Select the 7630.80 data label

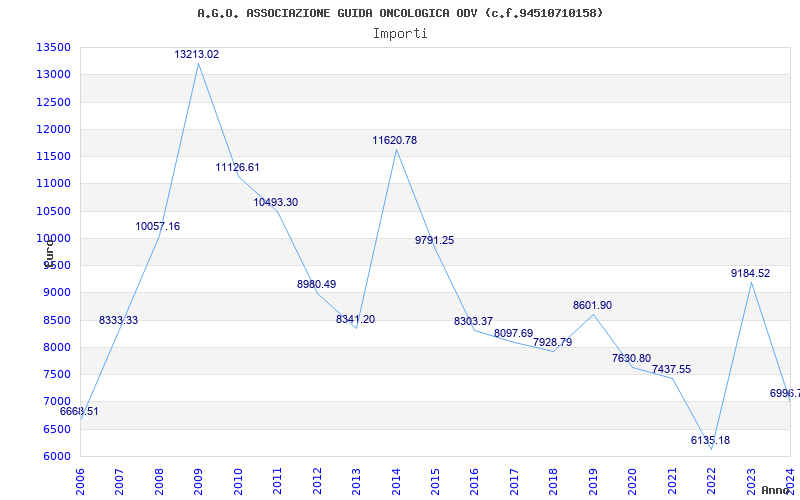(632, 359)
